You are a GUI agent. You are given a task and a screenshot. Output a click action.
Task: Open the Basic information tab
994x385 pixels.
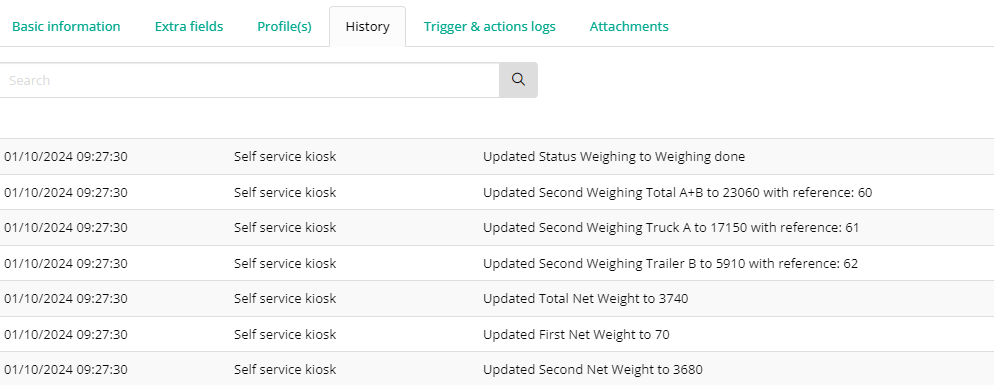pos(66,27)
